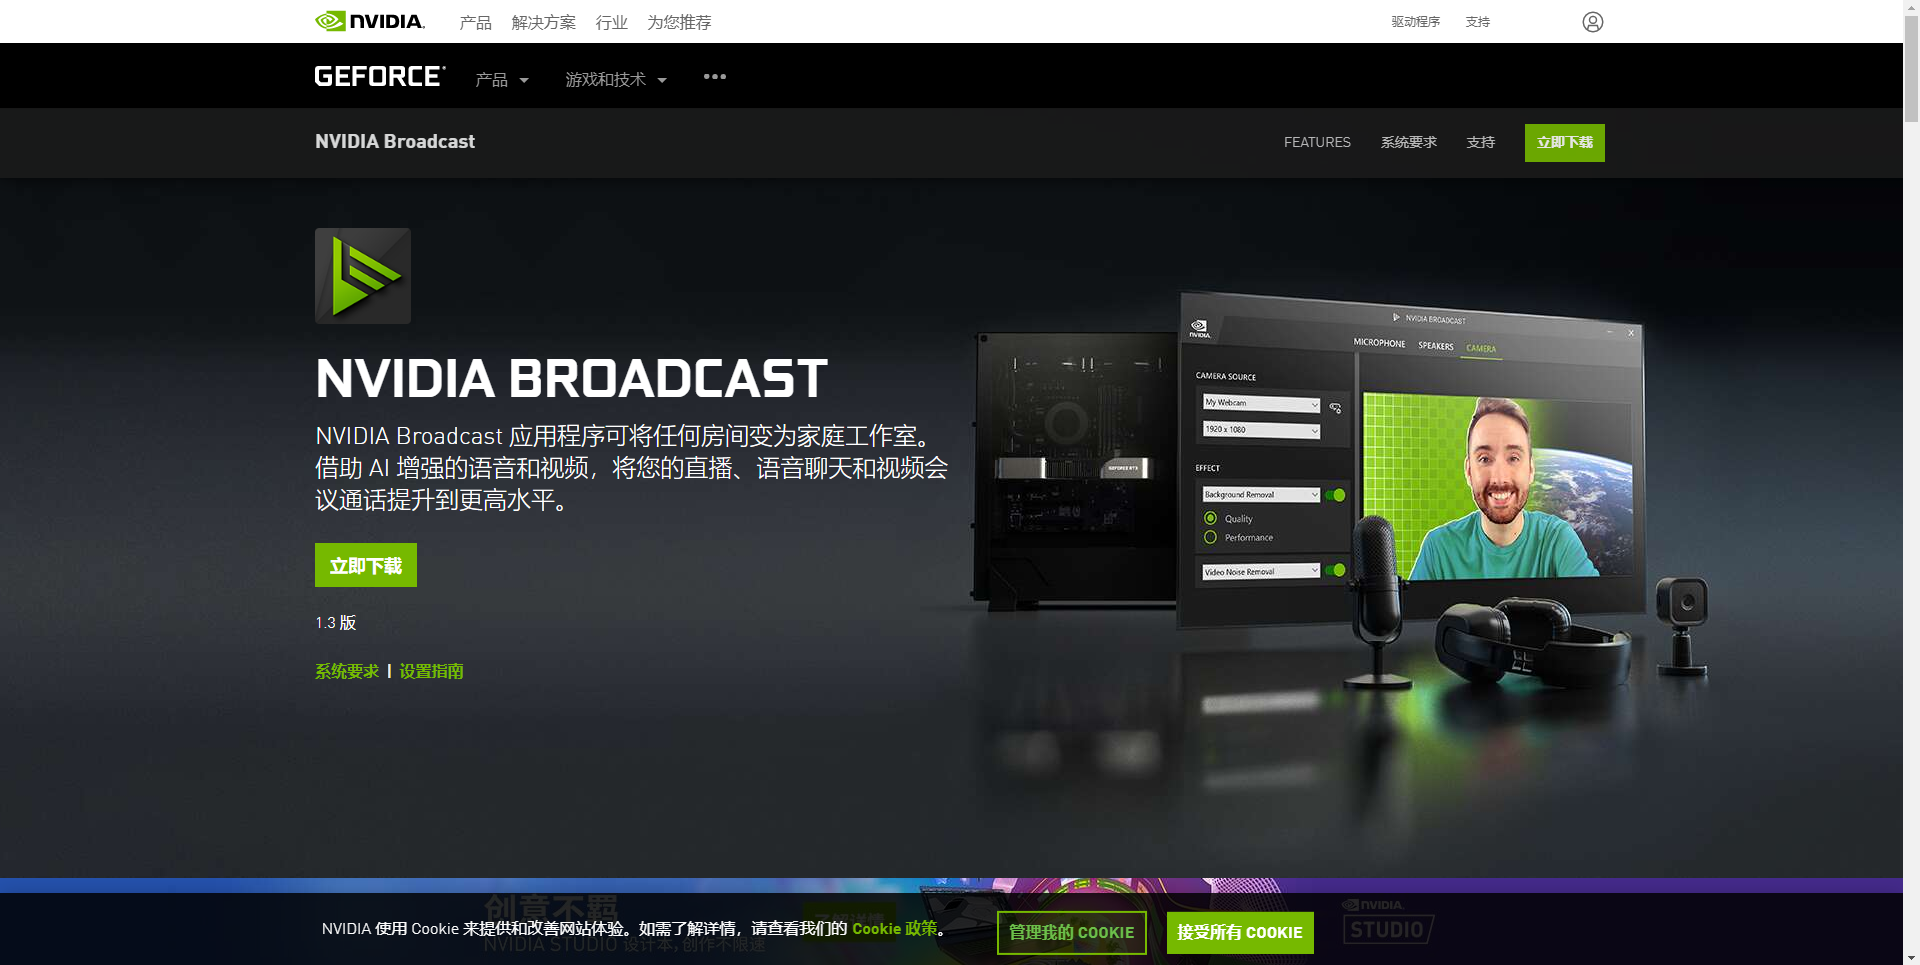Image resolution: width=1920 pixels, height=965 pixels.
Task: Click the NVIDIA eye logo in app mockup
Action: (1199, 329)
